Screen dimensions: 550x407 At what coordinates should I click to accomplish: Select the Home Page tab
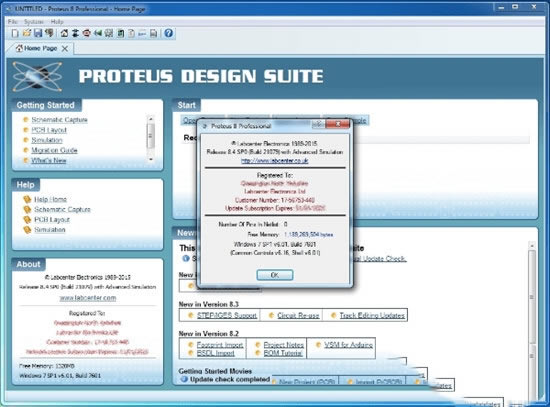point(41,48)
